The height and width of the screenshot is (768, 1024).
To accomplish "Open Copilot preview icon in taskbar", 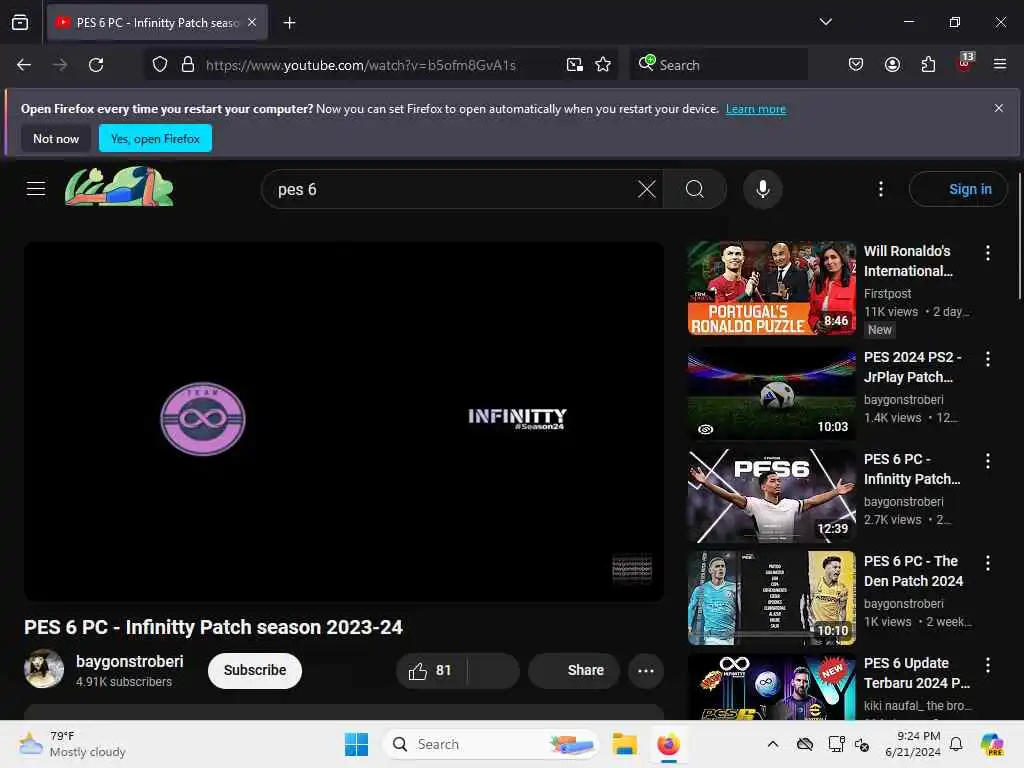I will pos(992,744).
